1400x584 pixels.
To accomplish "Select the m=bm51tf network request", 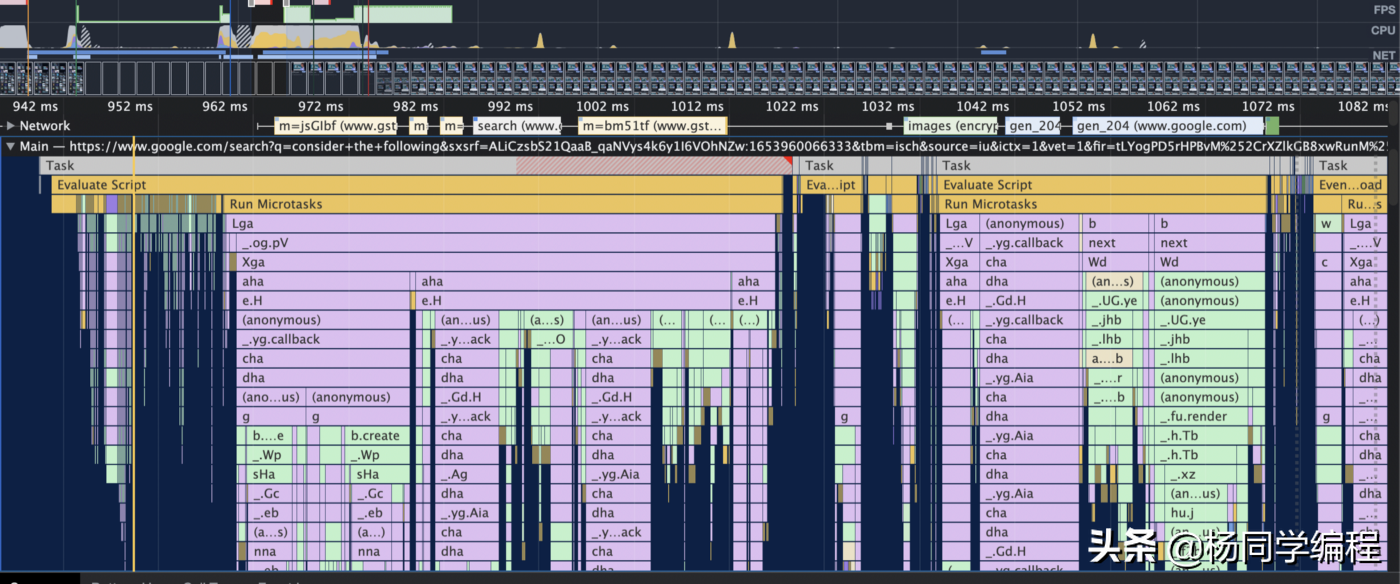I will [x=650, y=126].
